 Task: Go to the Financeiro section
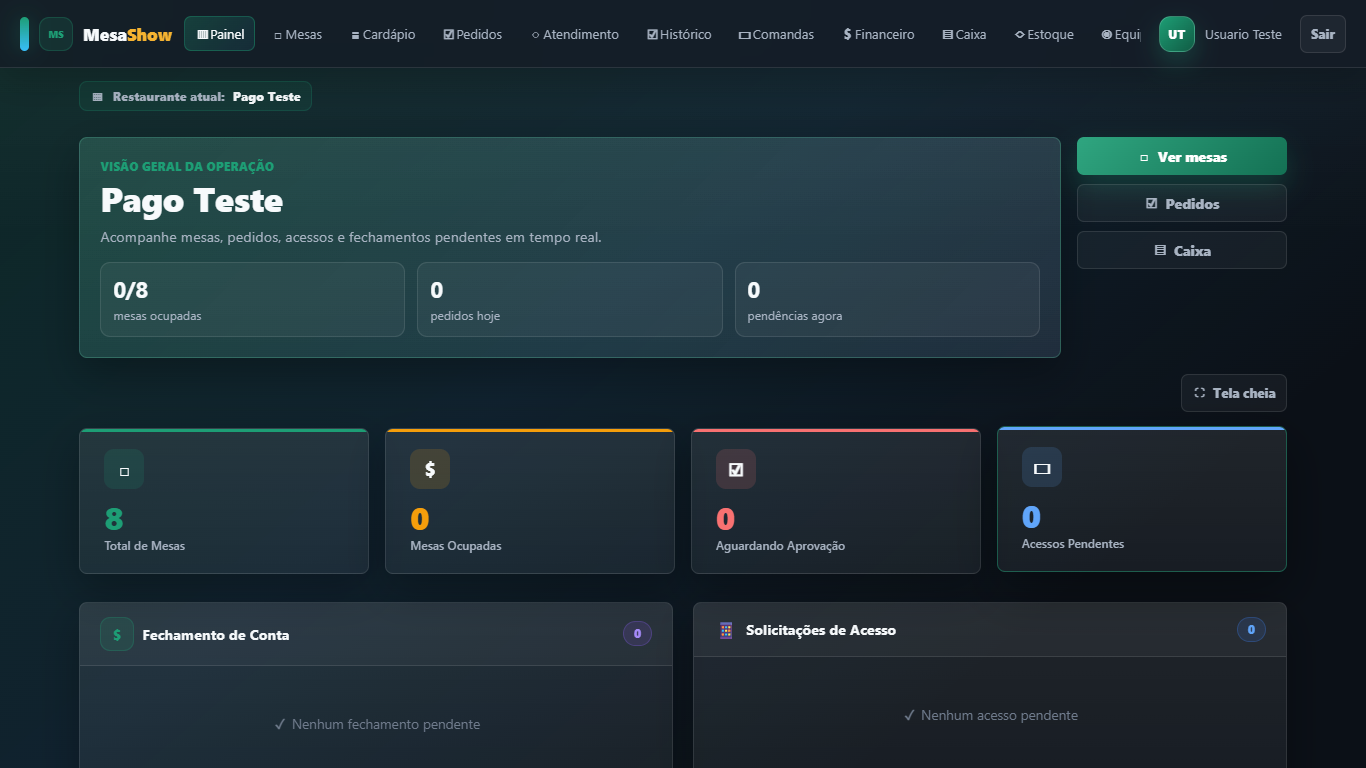click(x=879, y=34)
